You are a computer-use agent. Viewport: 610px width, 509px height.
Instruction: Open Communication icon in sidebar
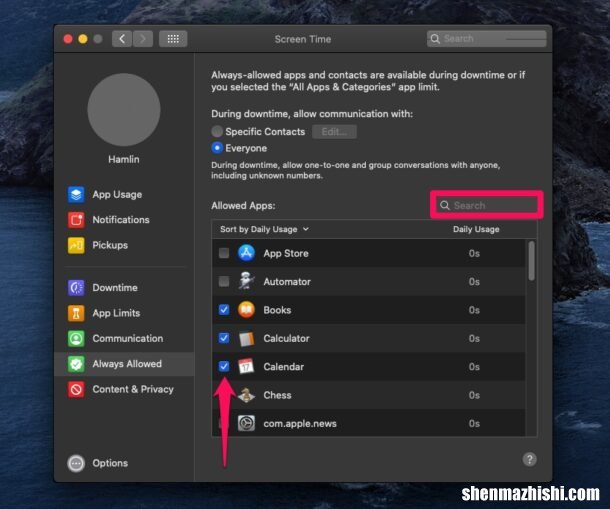coord(76,339)
